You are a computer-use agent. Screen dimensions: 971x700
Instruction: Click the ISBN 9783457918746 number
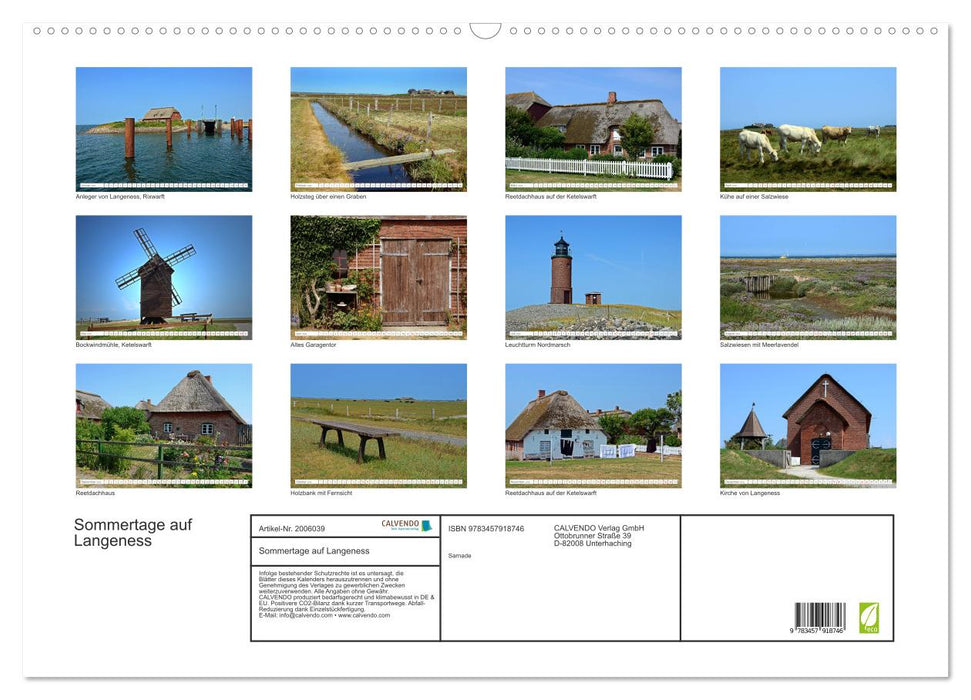486,528
